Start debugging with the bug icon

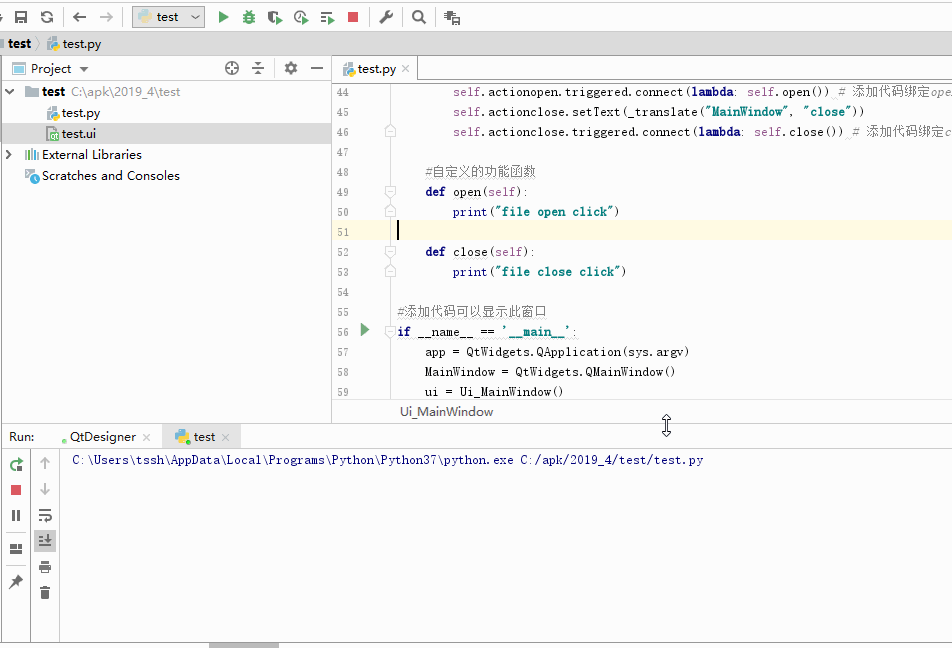pyautogui.click(x=249, y=17)
